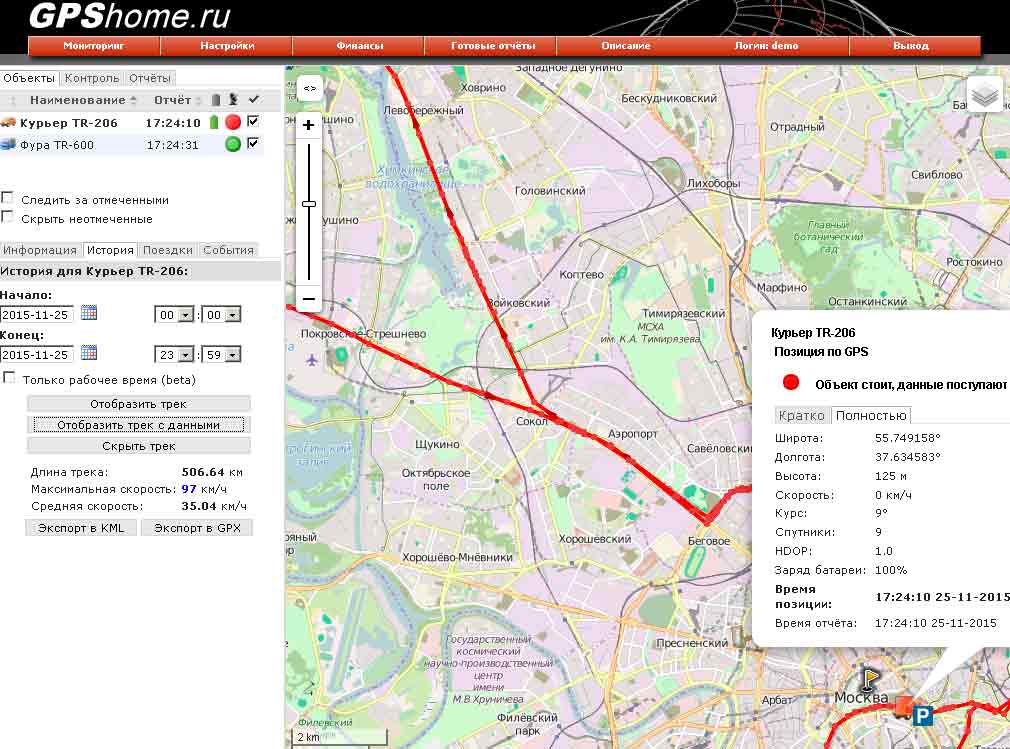The image size is (1010, 749).
Task: Switch popup to Полностью tab
Action: [x=871, y=415]
